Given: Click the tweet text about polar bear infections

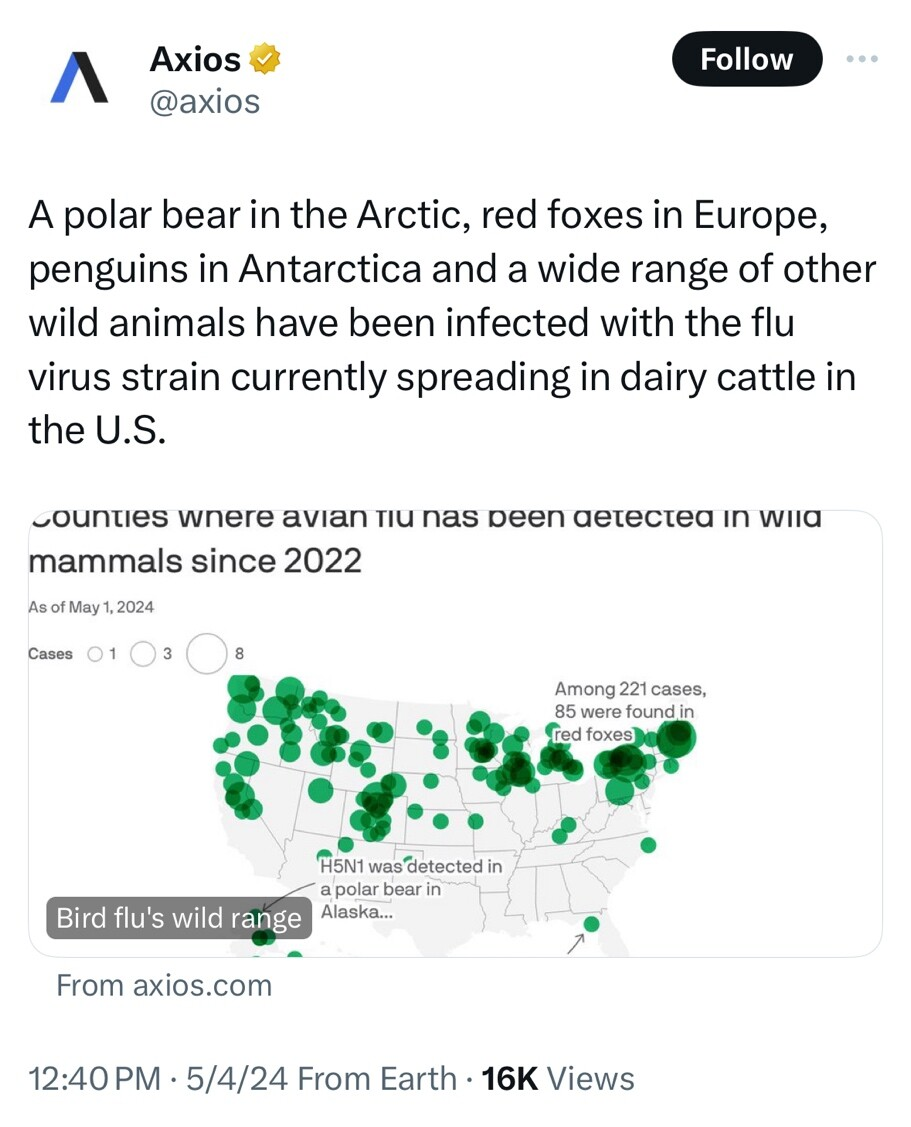Looking at the screenshot, I should click(x=452, y=323).
